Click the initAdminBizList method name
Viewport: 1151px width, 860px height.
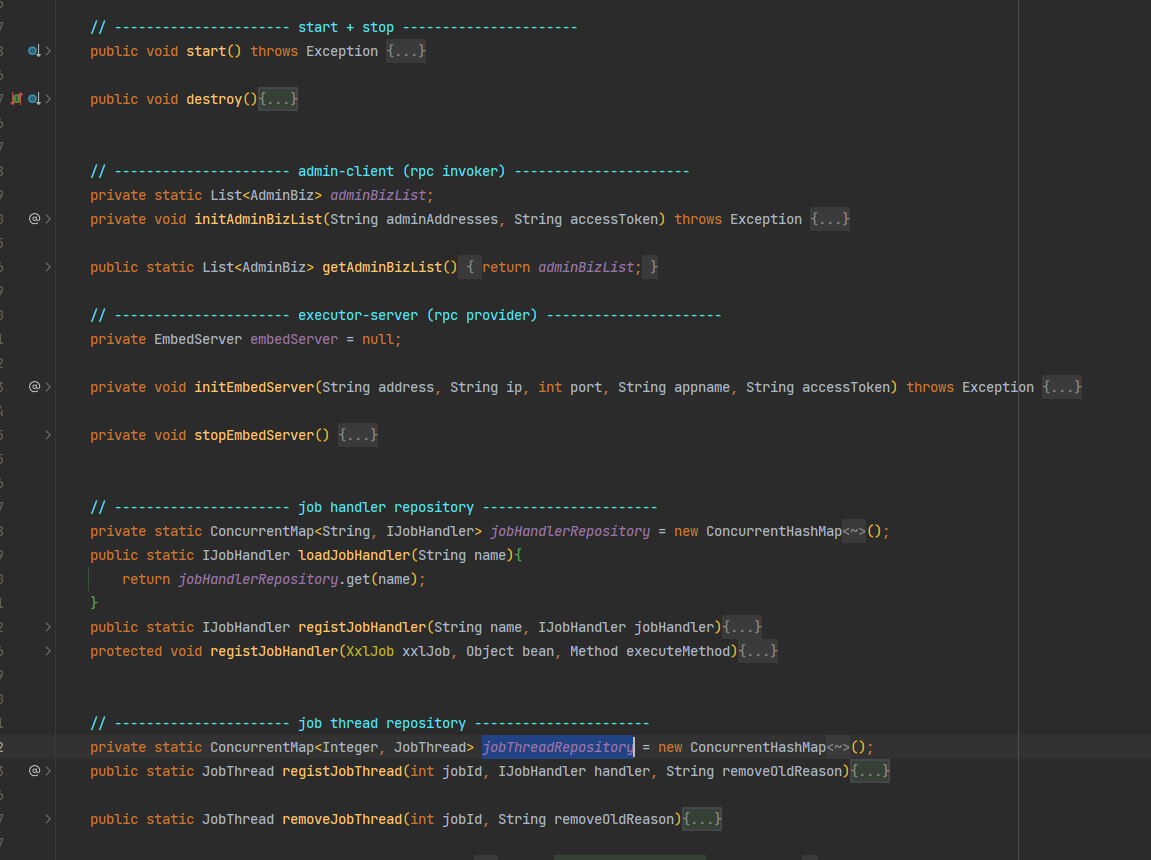point(258,219)
